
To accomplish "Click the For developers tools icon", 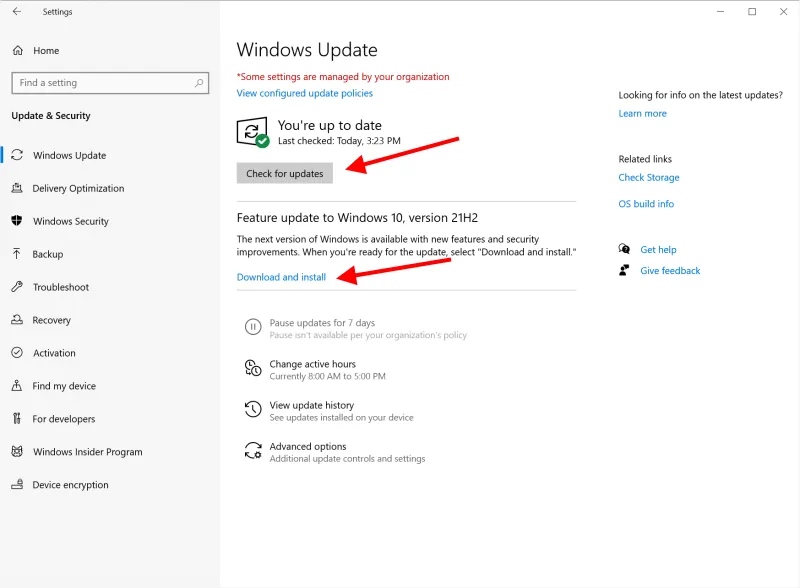I will [17, 419].
